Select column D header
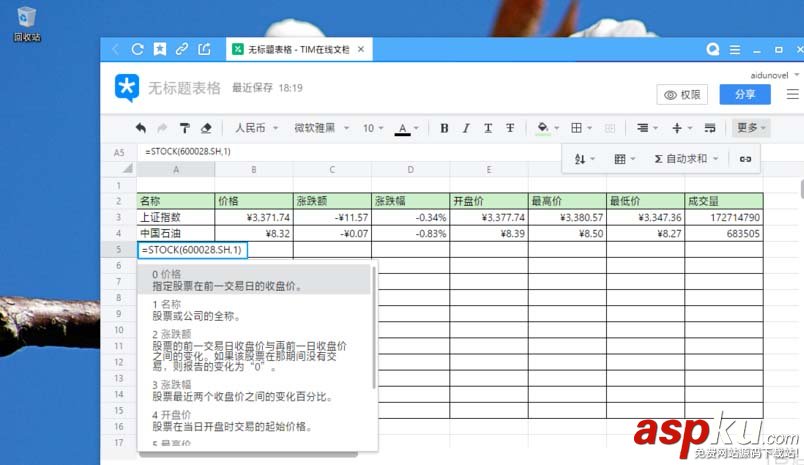 pos(410,170)
